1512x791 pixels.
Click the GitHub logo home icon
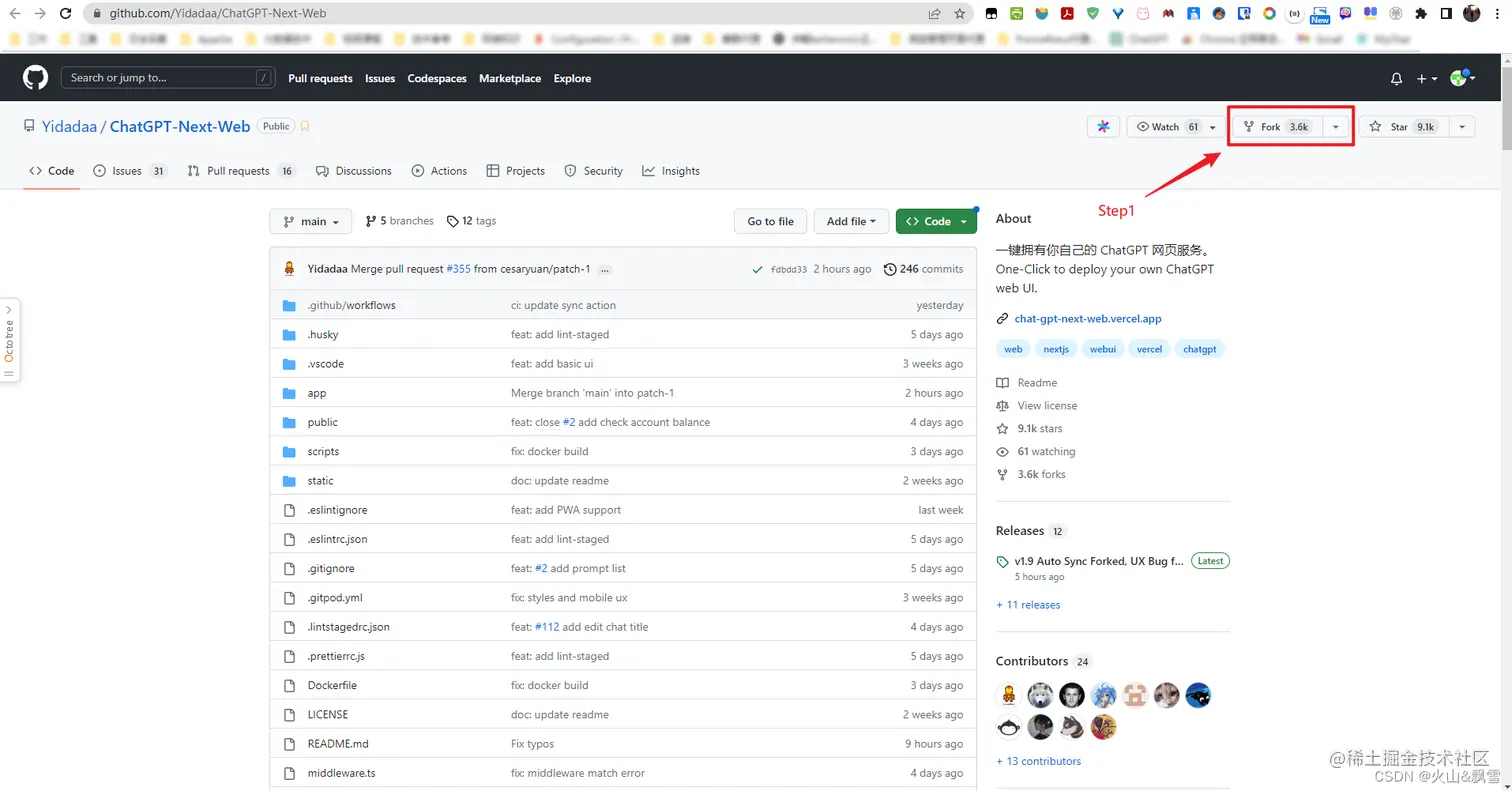point(35,78)
